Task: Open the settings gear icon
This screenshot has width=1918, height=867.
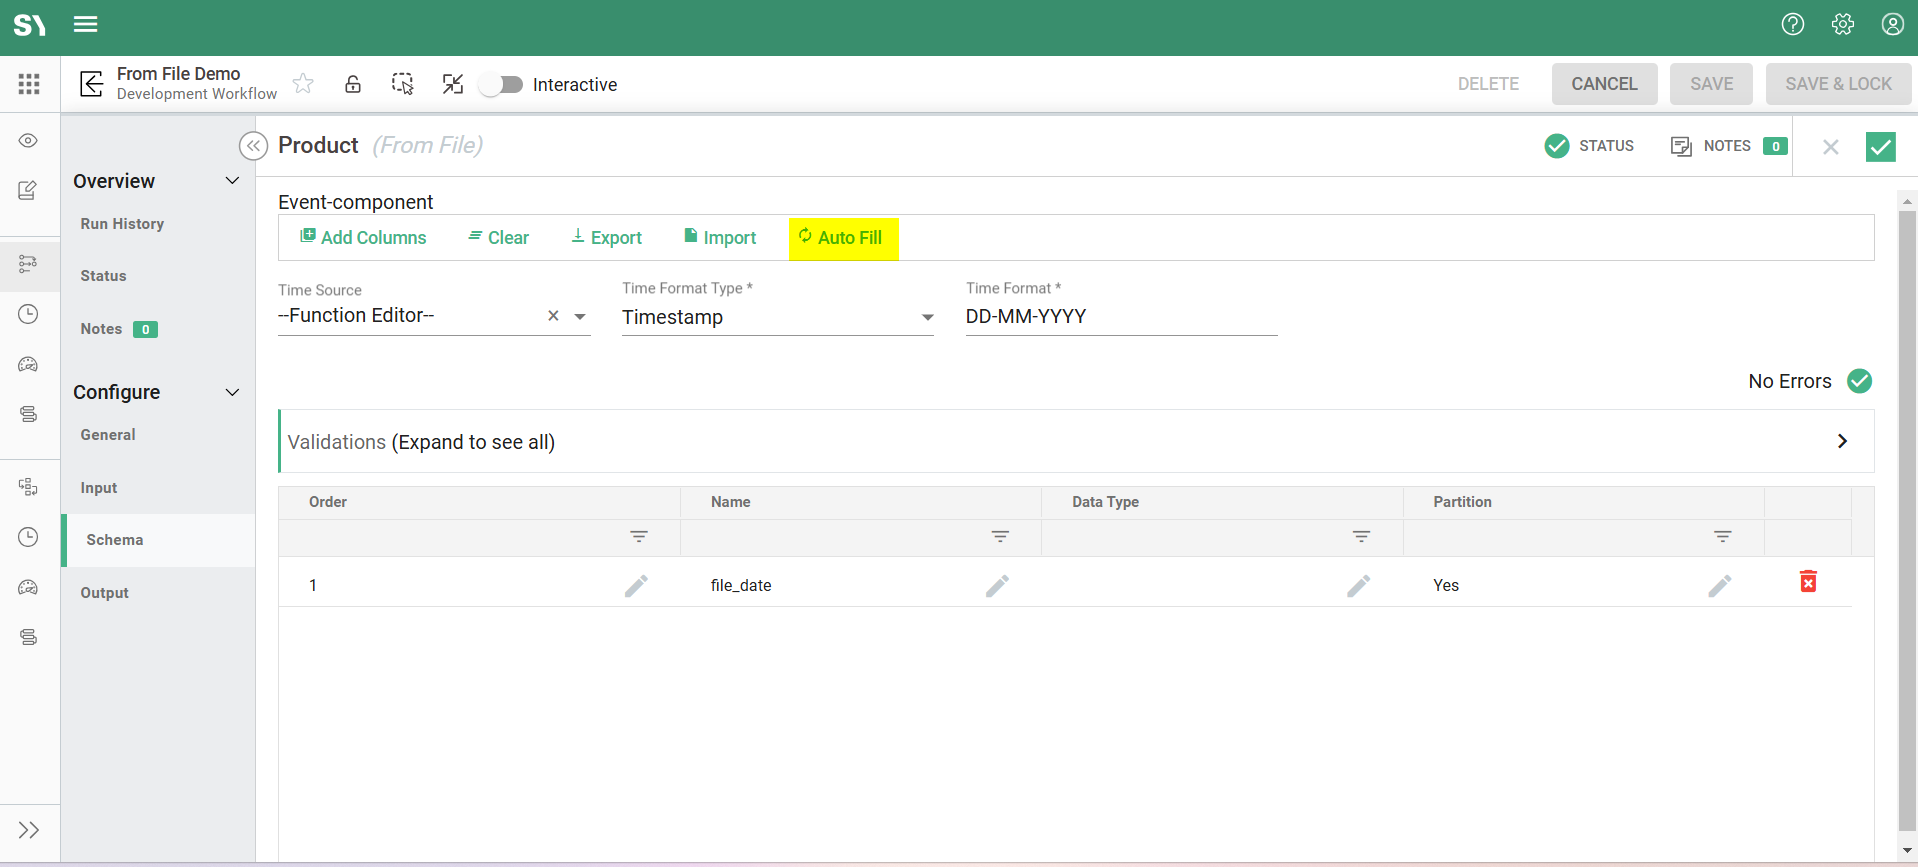Action: (x=1842, y=24)
